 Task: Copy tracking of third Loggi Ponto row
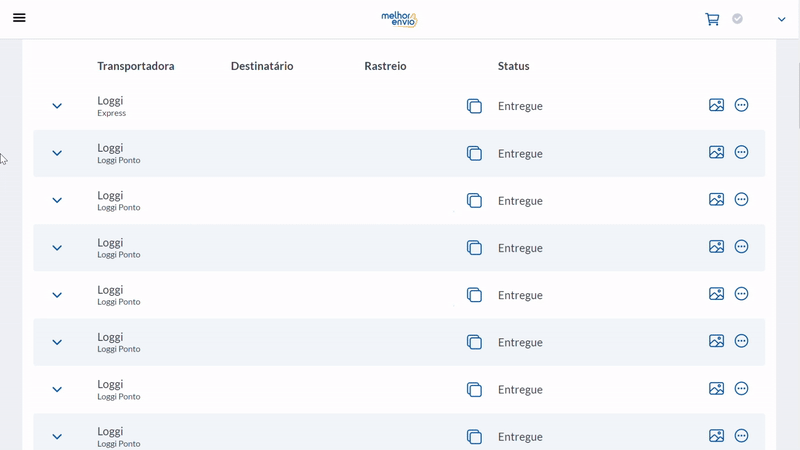pos(474,248)
